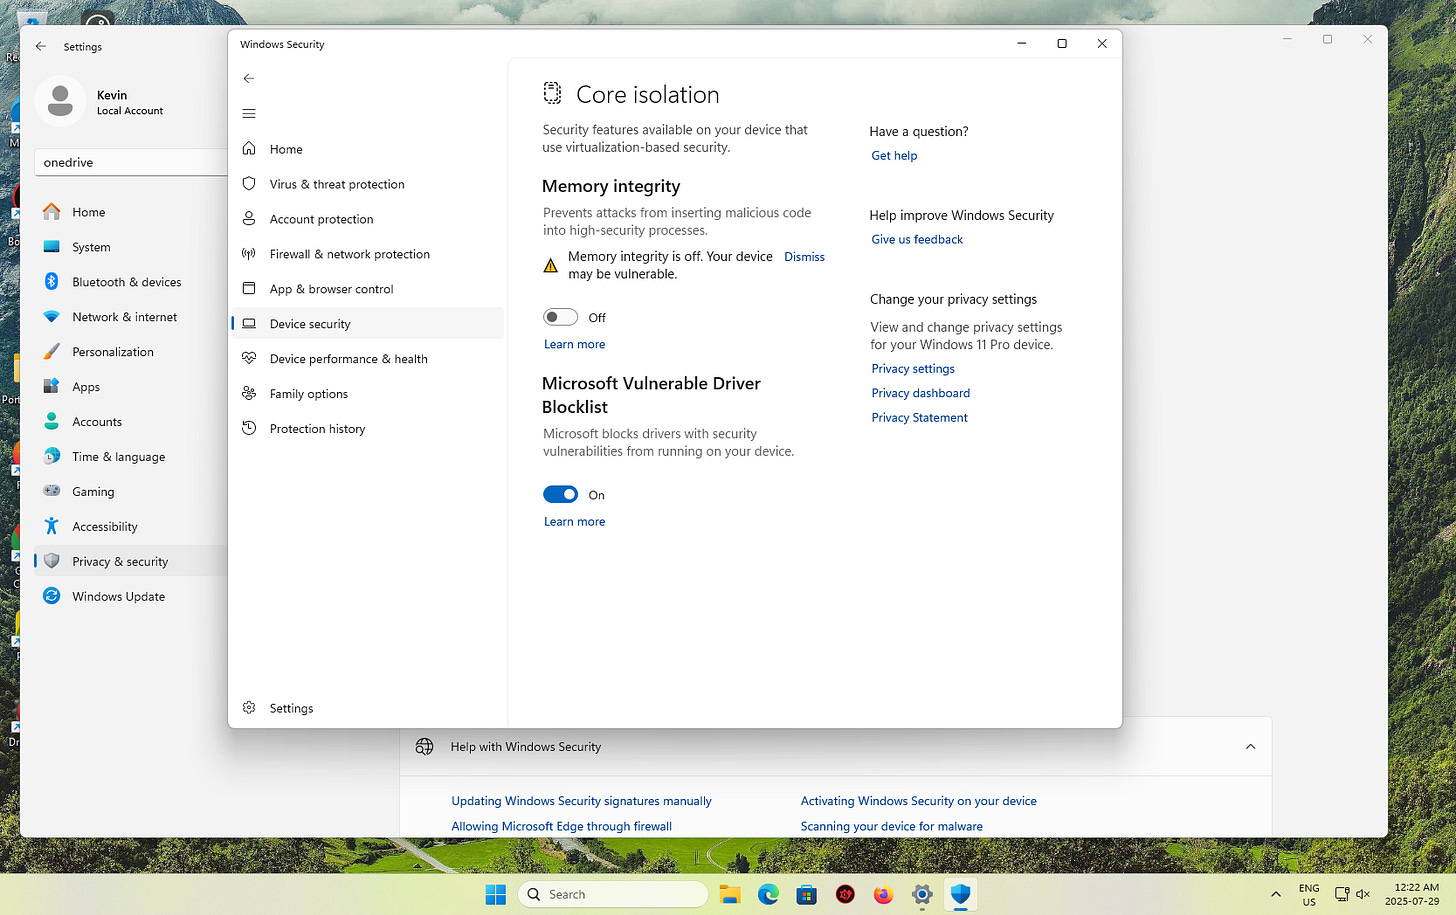Open Virus & threat protection

(x=368, y=184)
